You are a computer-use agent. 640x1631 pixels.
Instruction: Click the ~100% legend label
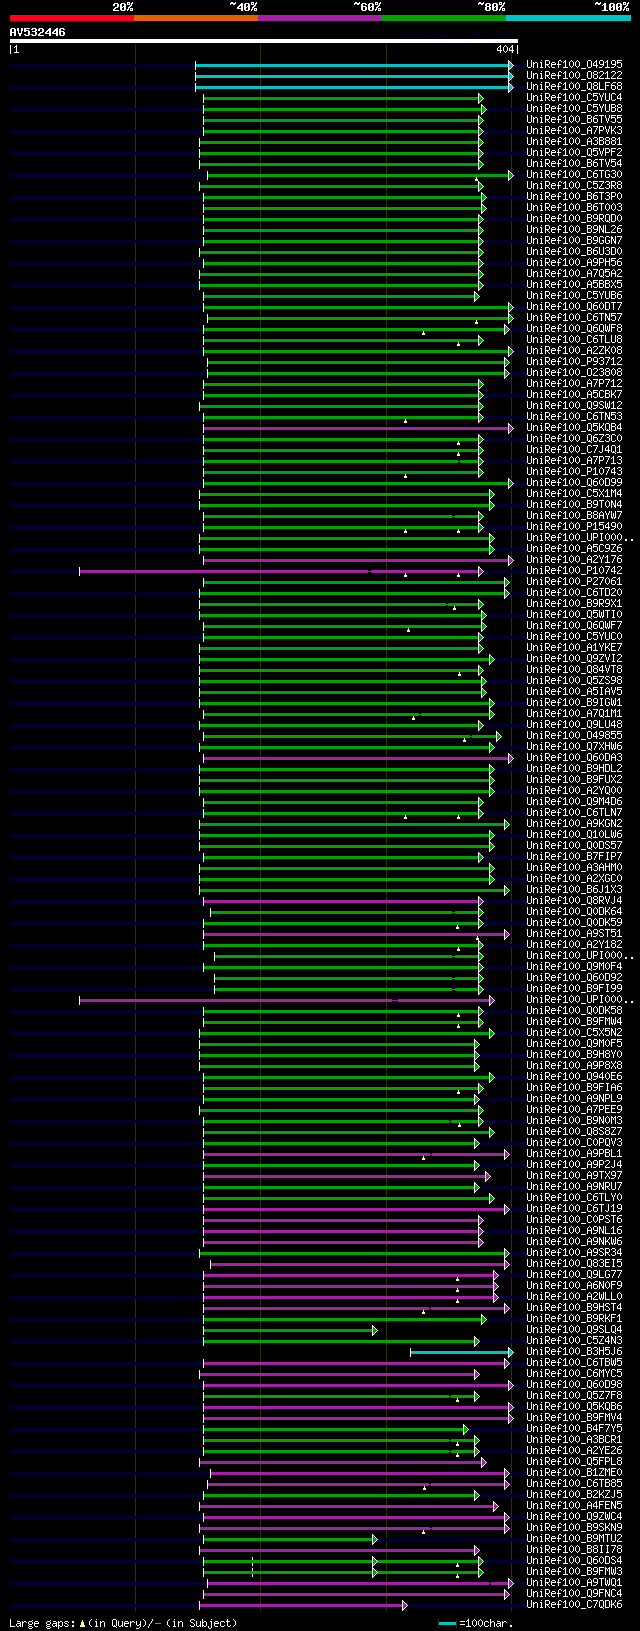pyautogui.click(x=611, y=7)
